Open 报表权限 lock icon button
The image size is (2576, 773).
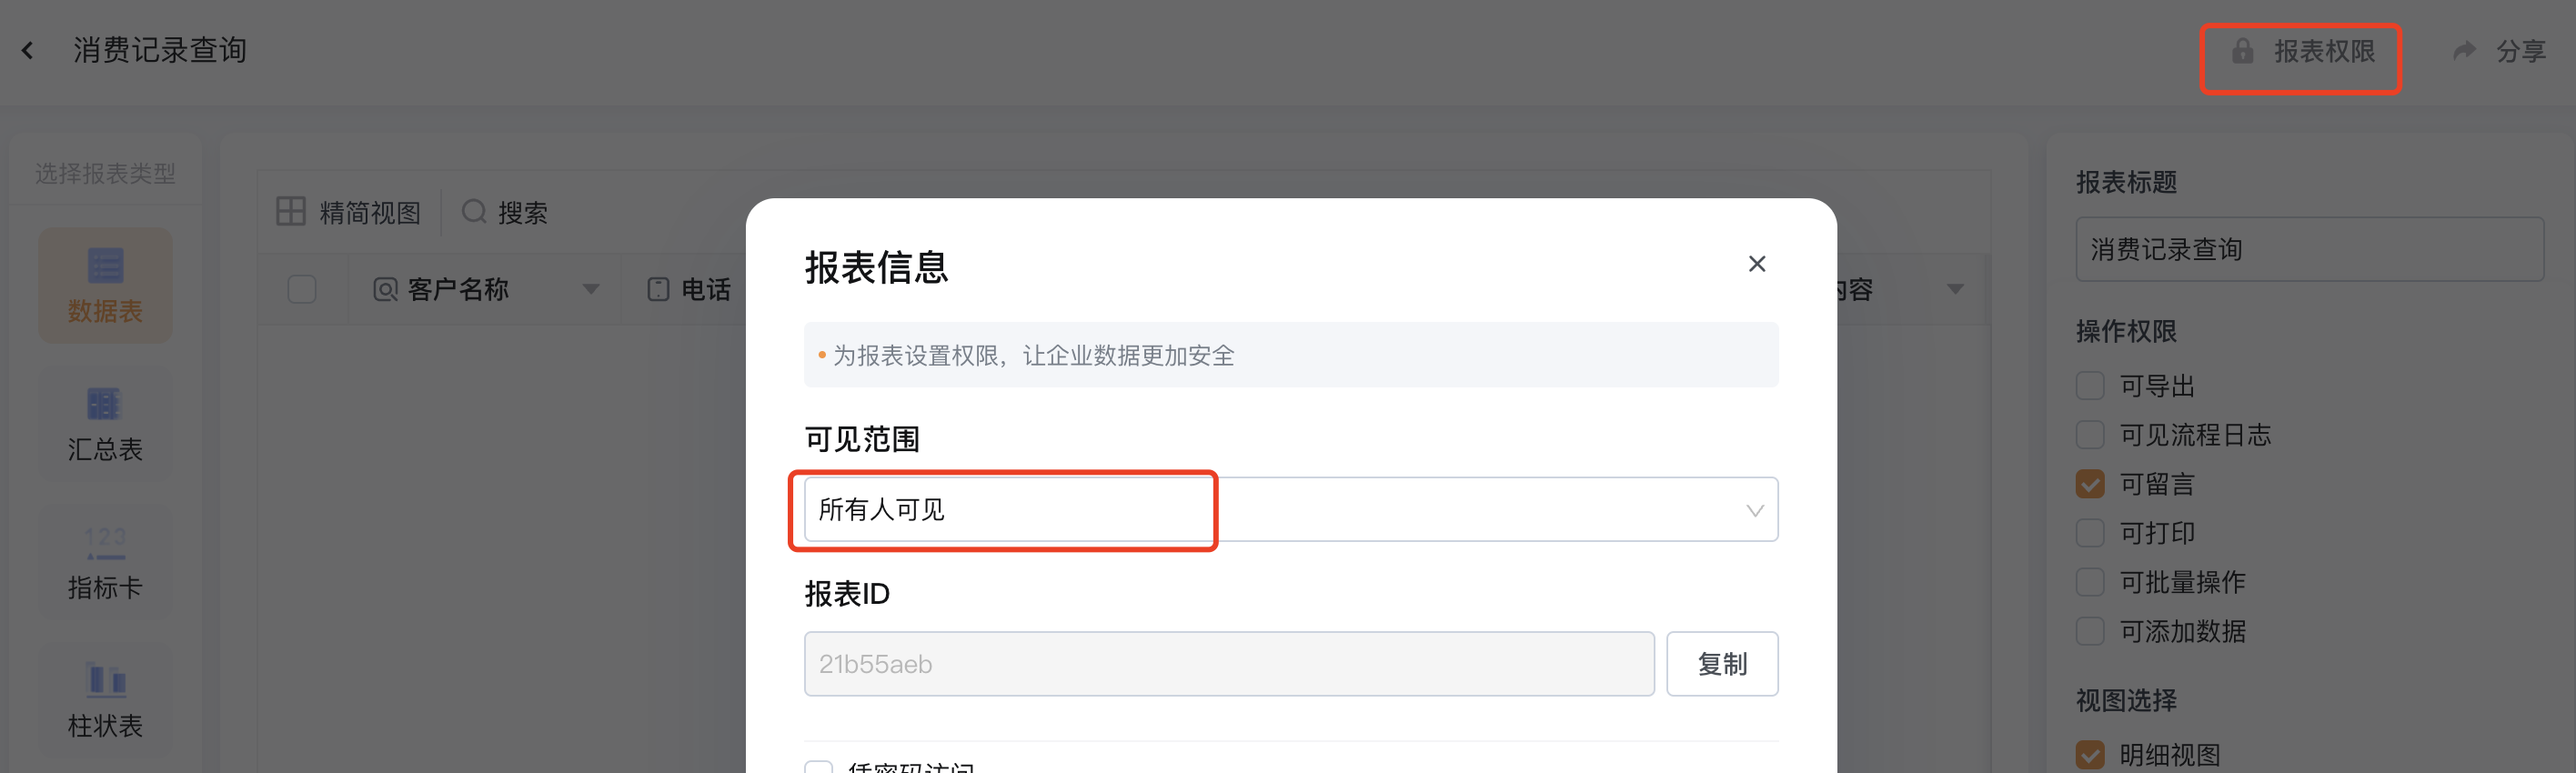click(x=2242, y=51)
